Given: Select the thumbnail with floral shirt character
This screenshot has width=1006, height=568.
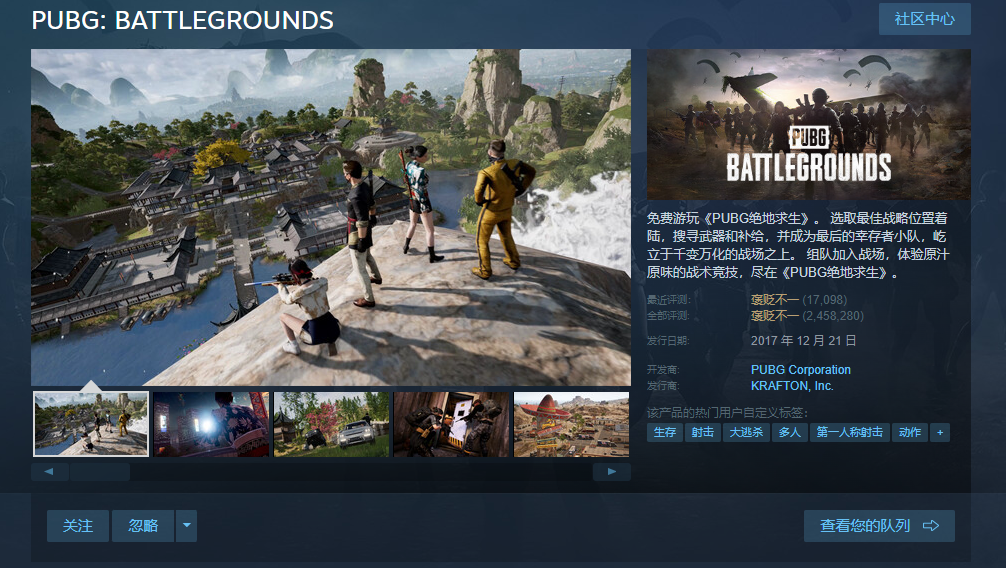Looking at the screenshot, I should (211, 424).
